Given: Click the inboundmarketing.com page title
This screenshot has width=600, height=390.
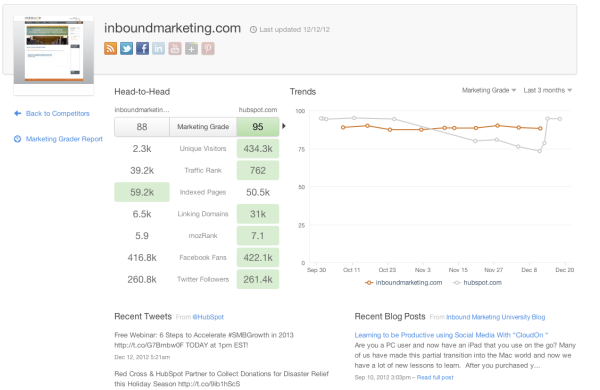Looking at the screenshot, I should 173,28.
